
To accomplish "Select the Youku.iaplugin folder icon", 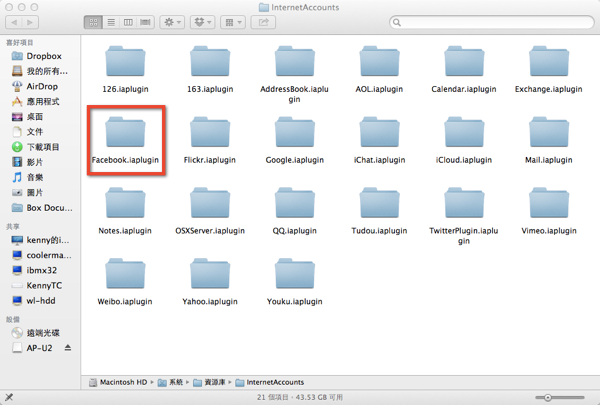I will 295,274.
